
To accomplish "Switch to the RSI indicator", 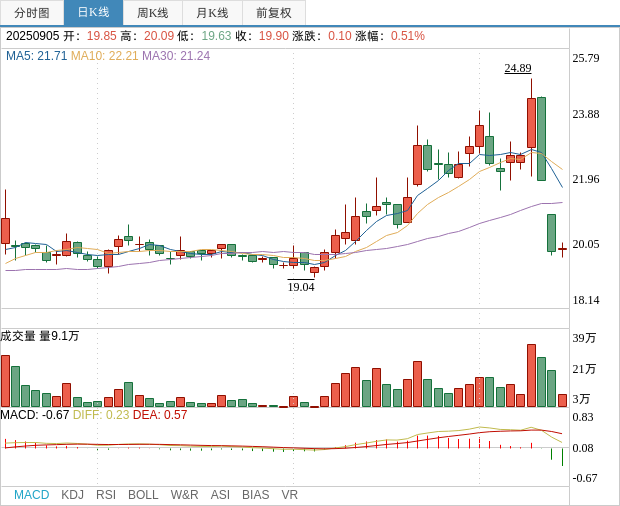I will [106, 495].
